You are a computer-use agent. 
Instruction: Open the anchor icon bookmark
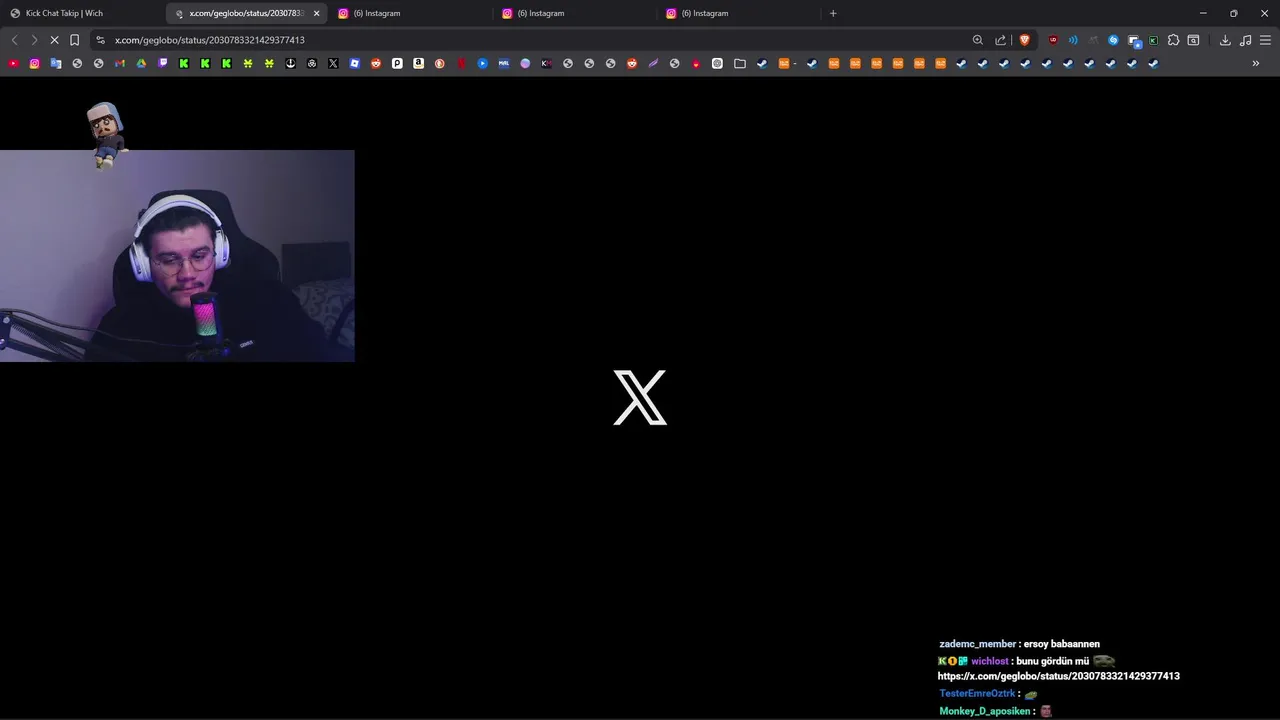[290, 63]
